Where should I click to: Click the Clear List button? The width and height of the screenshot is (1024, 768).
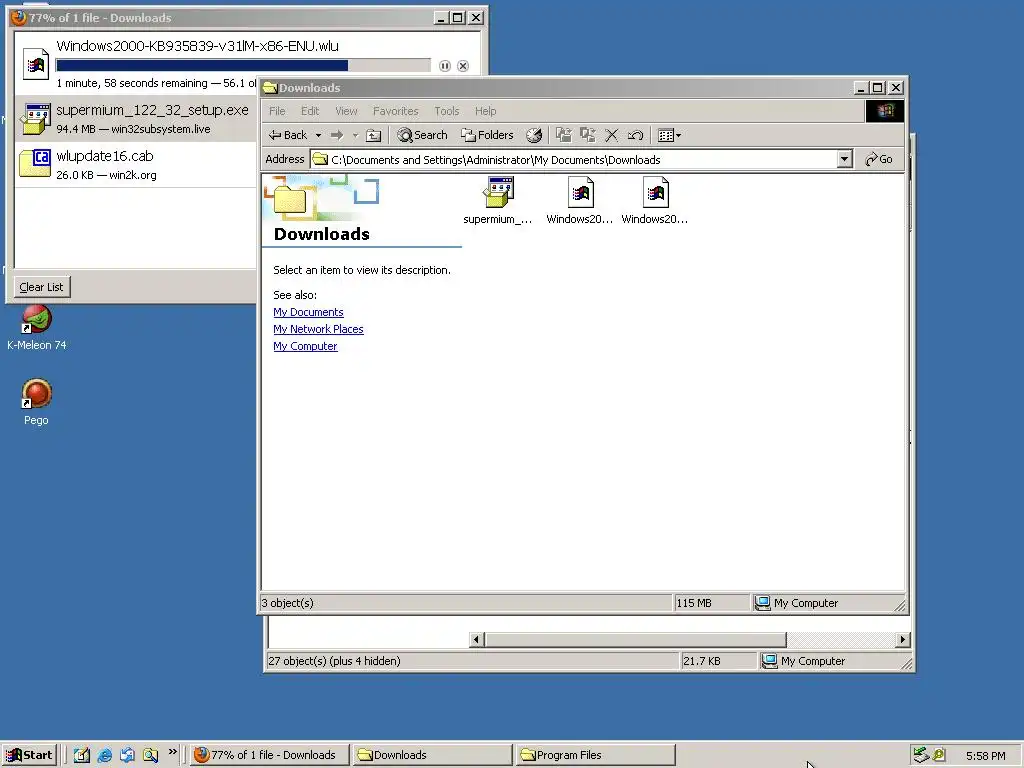(x=42, y=287)
